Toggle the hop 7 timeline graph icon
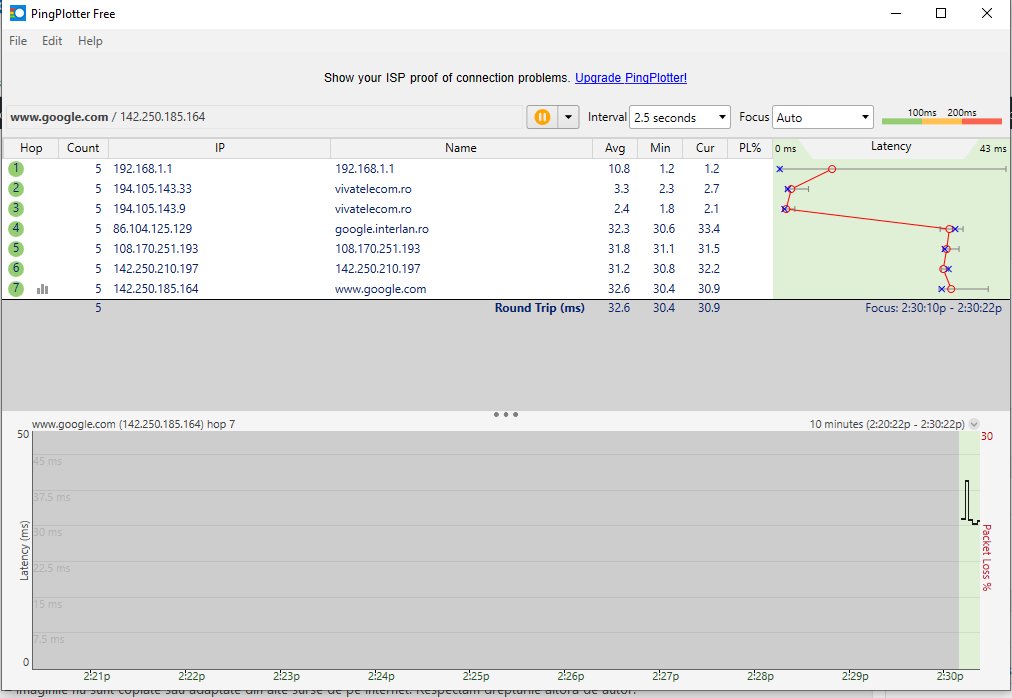The image size is (1012, 698). [43, 289]
